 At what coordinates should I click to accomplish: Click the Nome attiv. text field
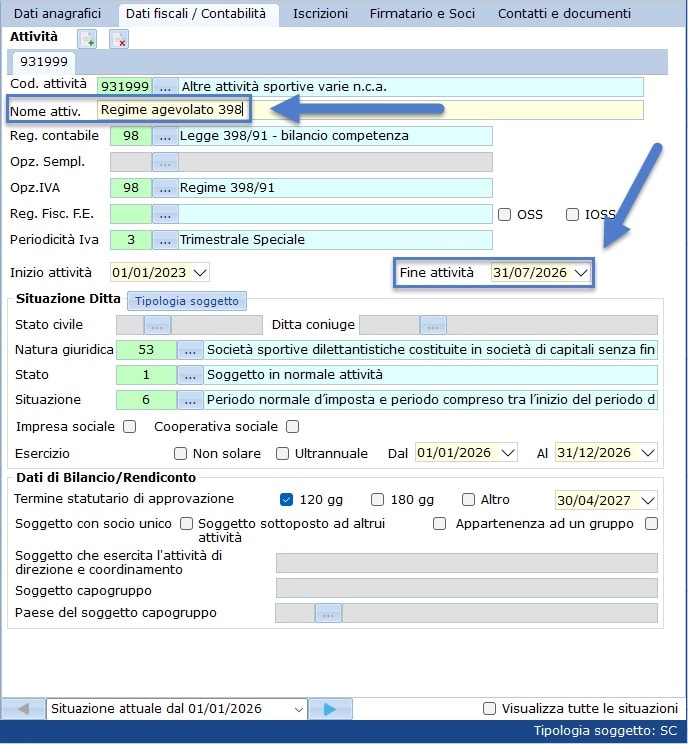pos(370,110)
